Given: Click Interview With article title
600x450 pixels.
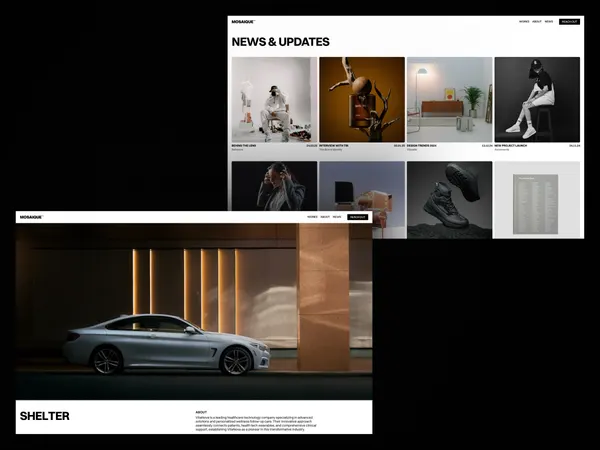Looking at the screenshot, I should (334, 146).
